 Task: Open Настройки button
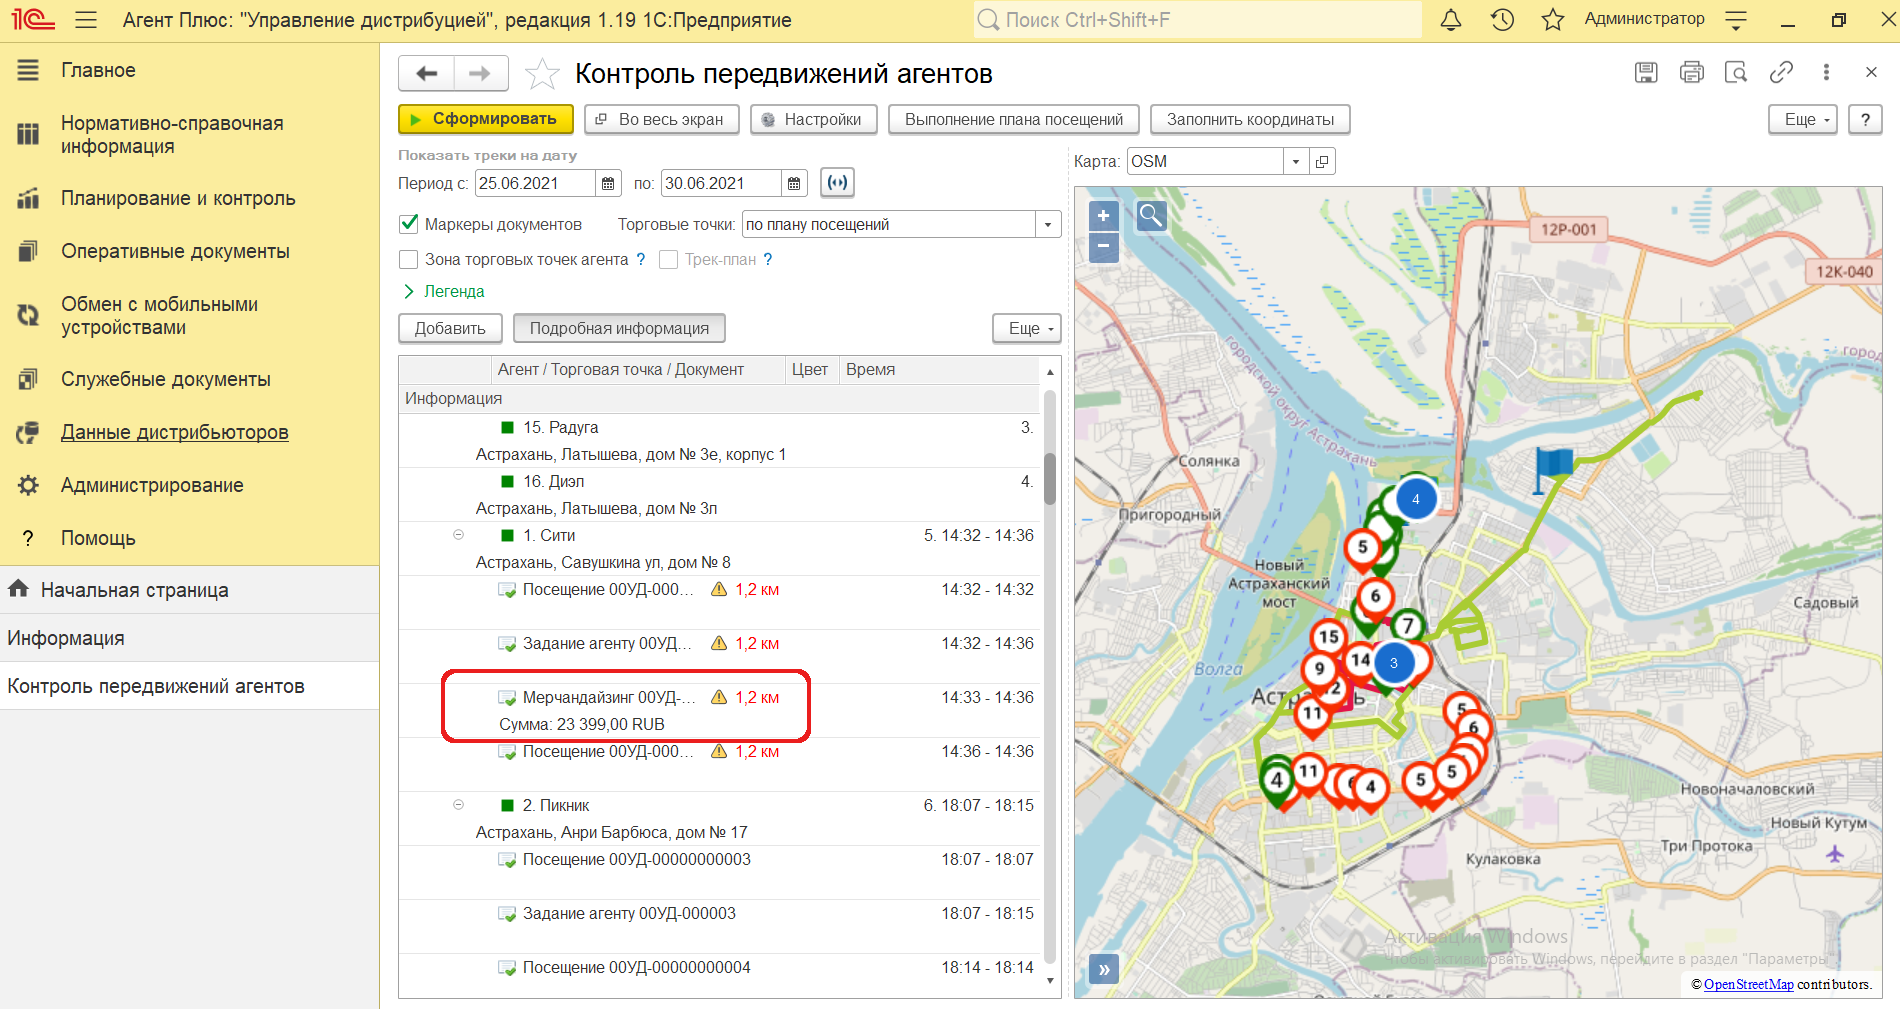(813, 119)
